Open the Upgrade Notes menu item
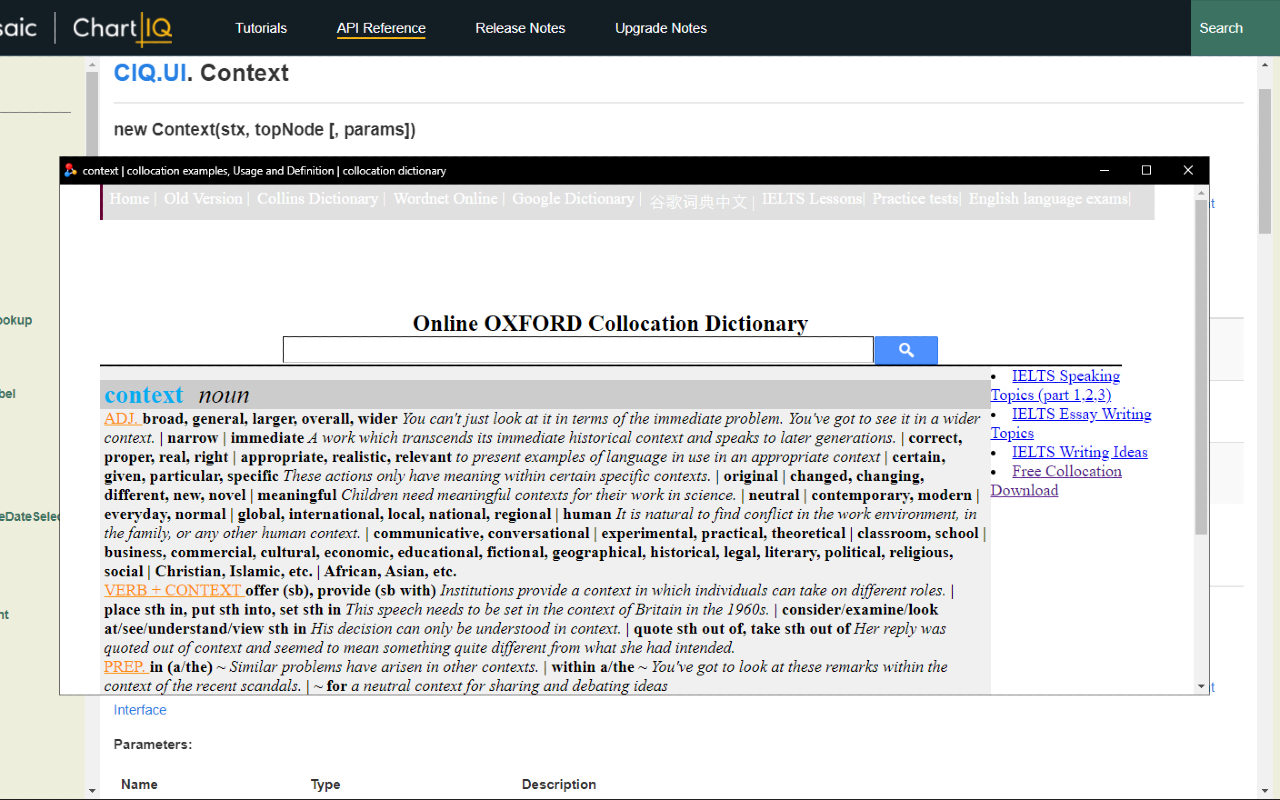 coord(661,28)
